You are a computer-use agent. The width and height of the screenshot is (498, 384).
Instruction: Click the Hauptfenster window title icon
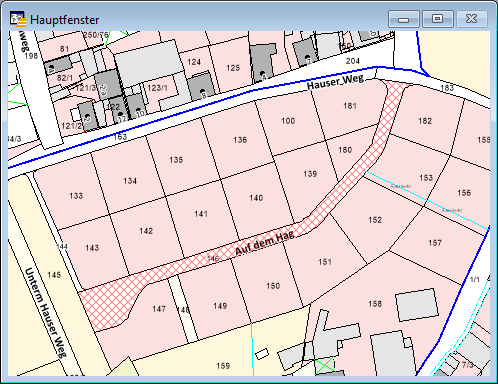tap(17, 19)
